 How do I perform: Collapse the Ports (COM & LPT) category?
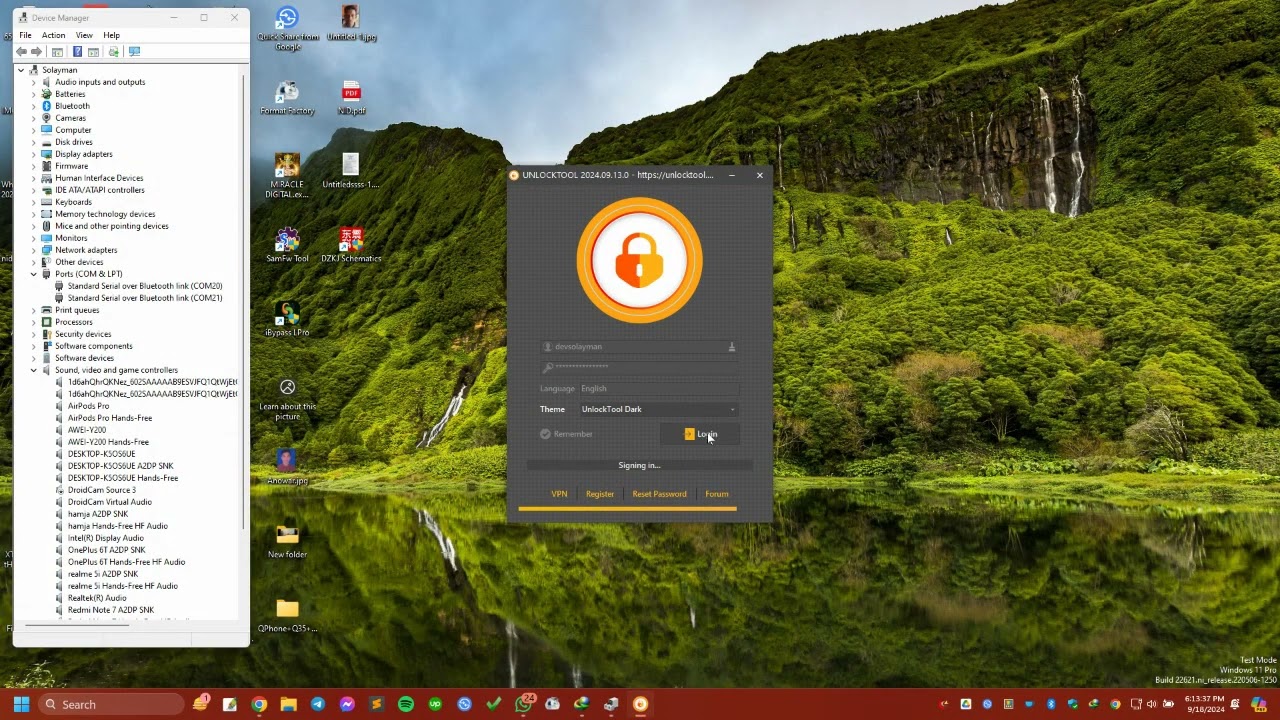(33, 274)
